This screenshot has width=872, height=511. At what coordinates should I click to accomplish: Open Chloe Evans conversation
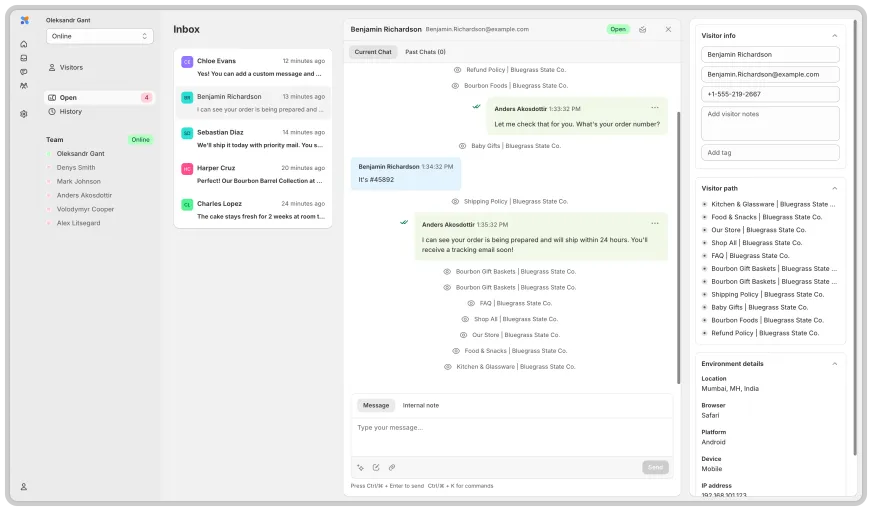(x=253, y=67)
